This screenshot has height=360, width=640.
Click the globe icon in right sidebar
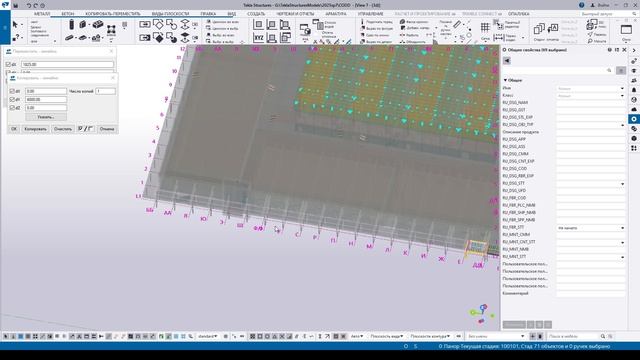click(x=634, y=100)
